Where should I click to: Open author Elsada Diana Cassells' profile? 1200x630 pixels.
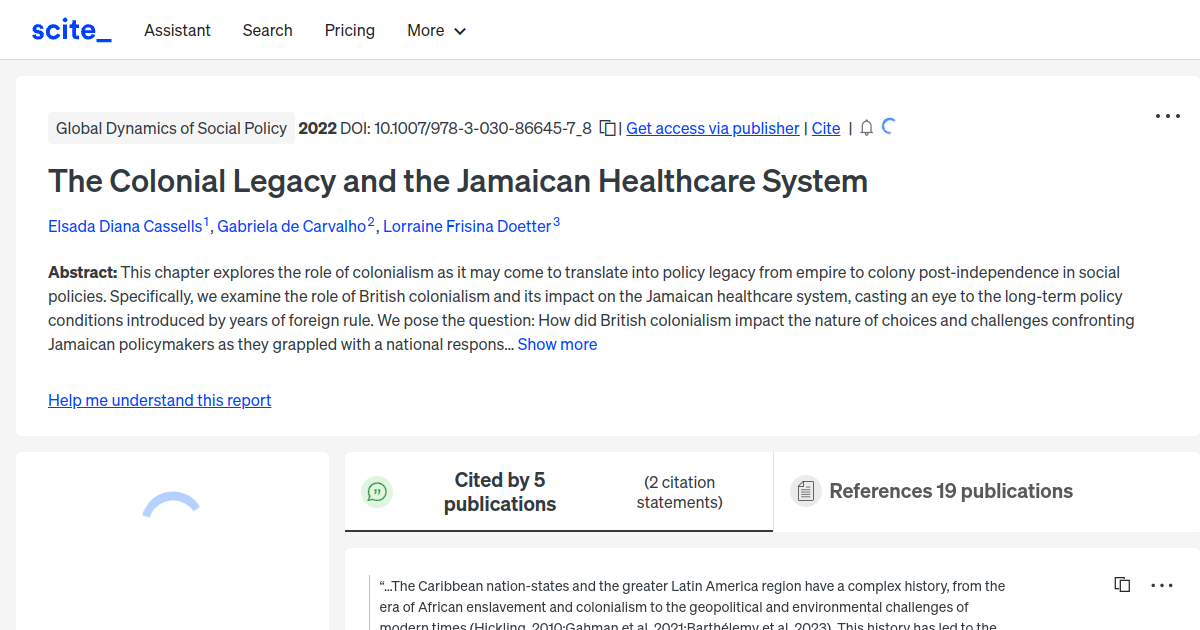[x=126, y=226]
